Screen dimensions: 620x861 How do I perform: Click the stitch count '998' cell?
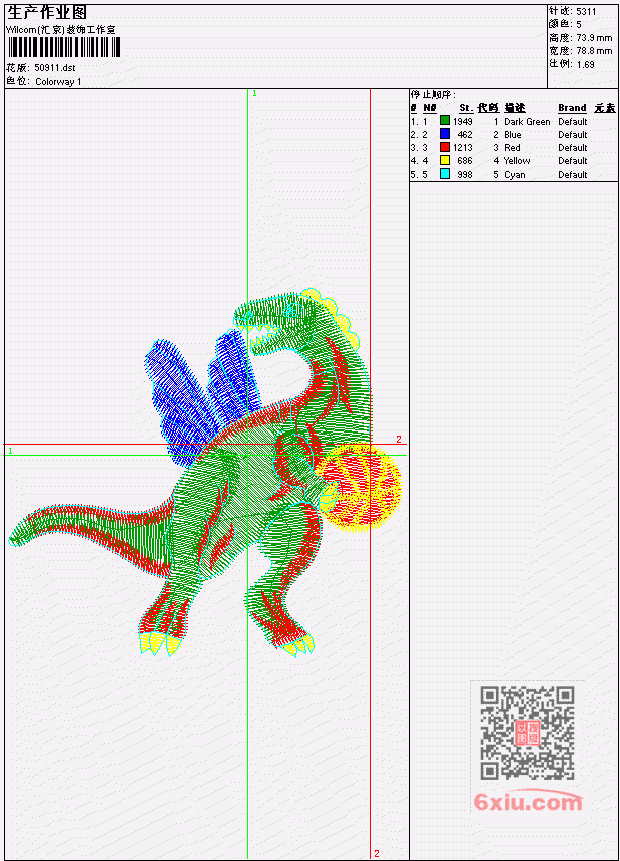(465, 175)
